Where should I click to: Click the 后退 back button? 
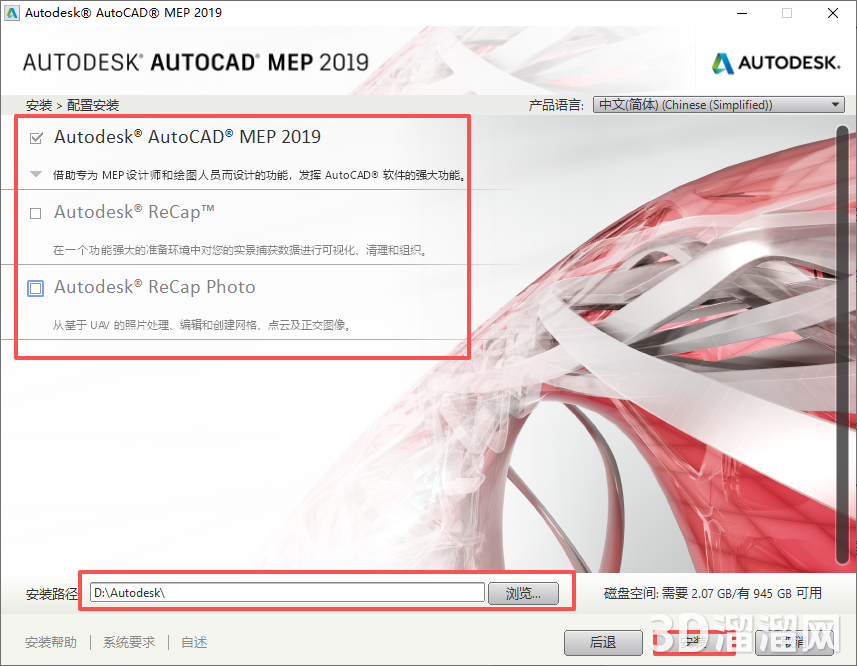coord(603,643)
